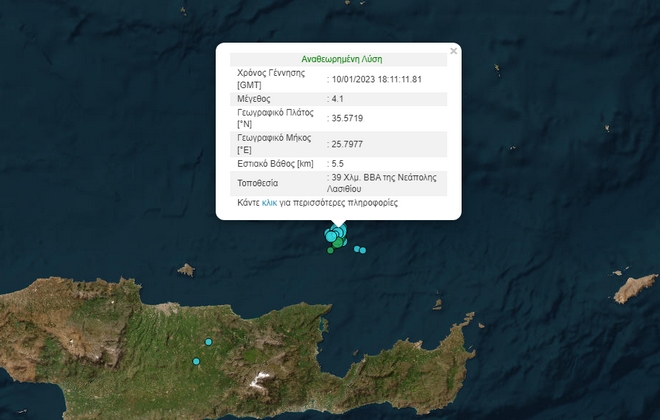The image size is (660, 420).
Task: Click the latitude value 35.5719
Action: pyautogui.click(x=348, y=117)
